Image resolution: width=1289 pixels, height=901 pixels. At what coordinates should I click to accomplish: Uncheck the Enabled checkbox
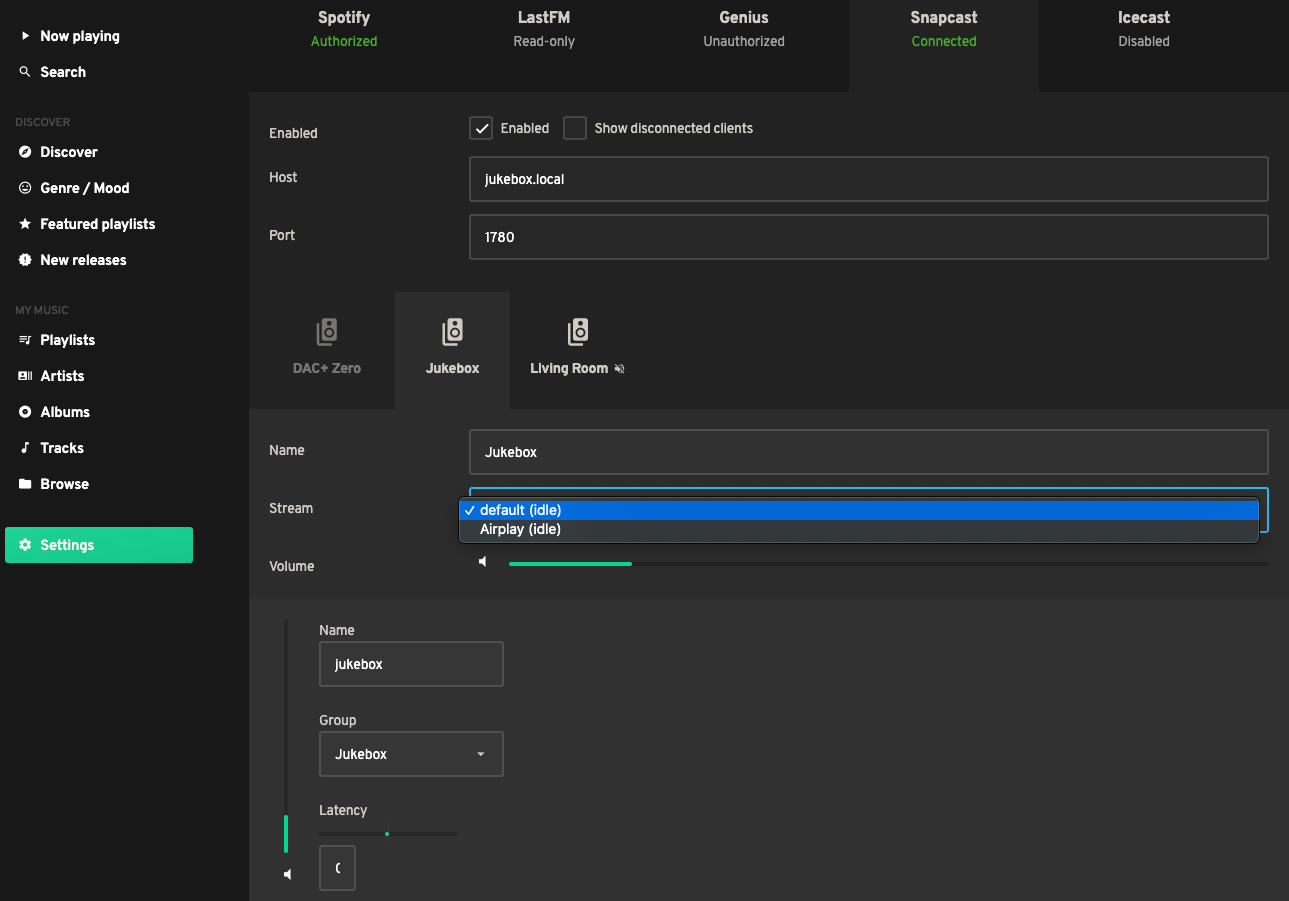point(481,128)
